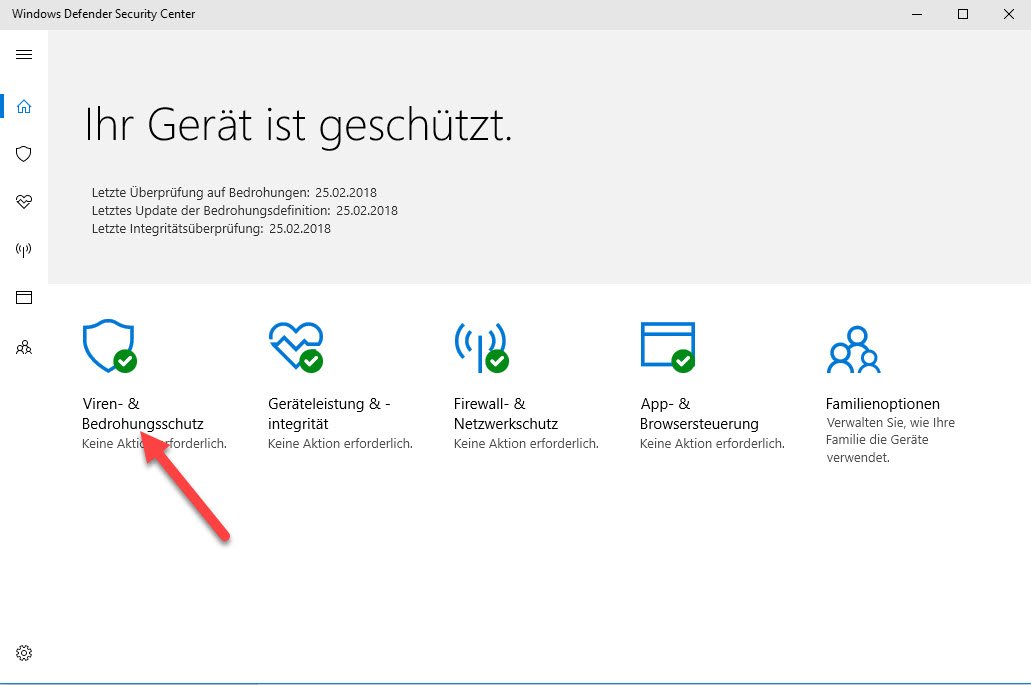Click the 'Ihr Gerät ist geschützt.' heading

298,126
